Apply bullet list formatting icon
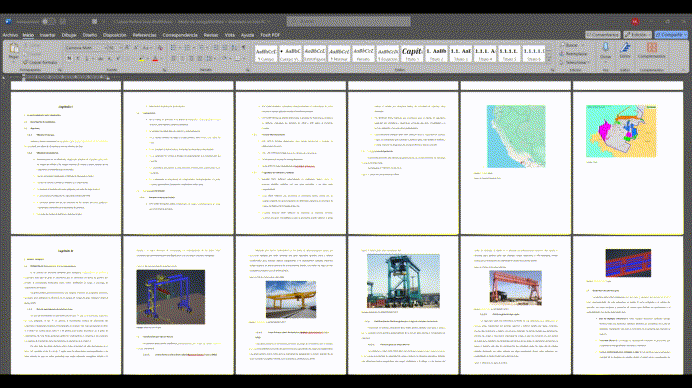This screenshot has width=692, height=388. click(x=174, y=47)
